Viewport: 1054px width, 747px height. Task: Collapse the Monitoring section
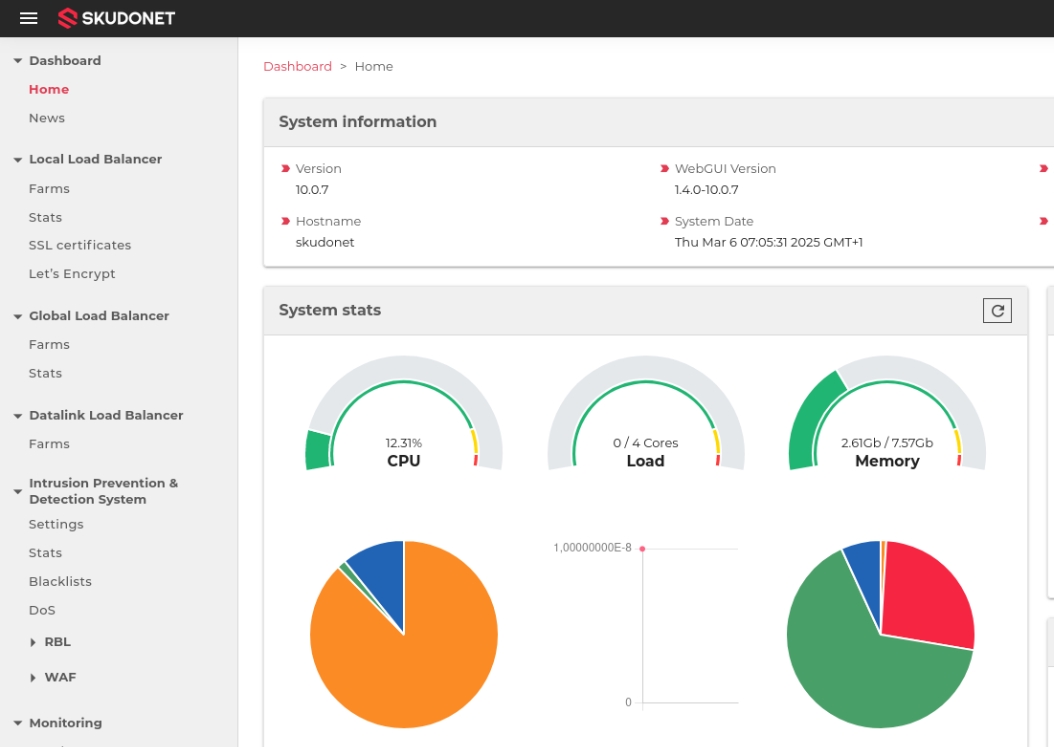coord(18,723)
